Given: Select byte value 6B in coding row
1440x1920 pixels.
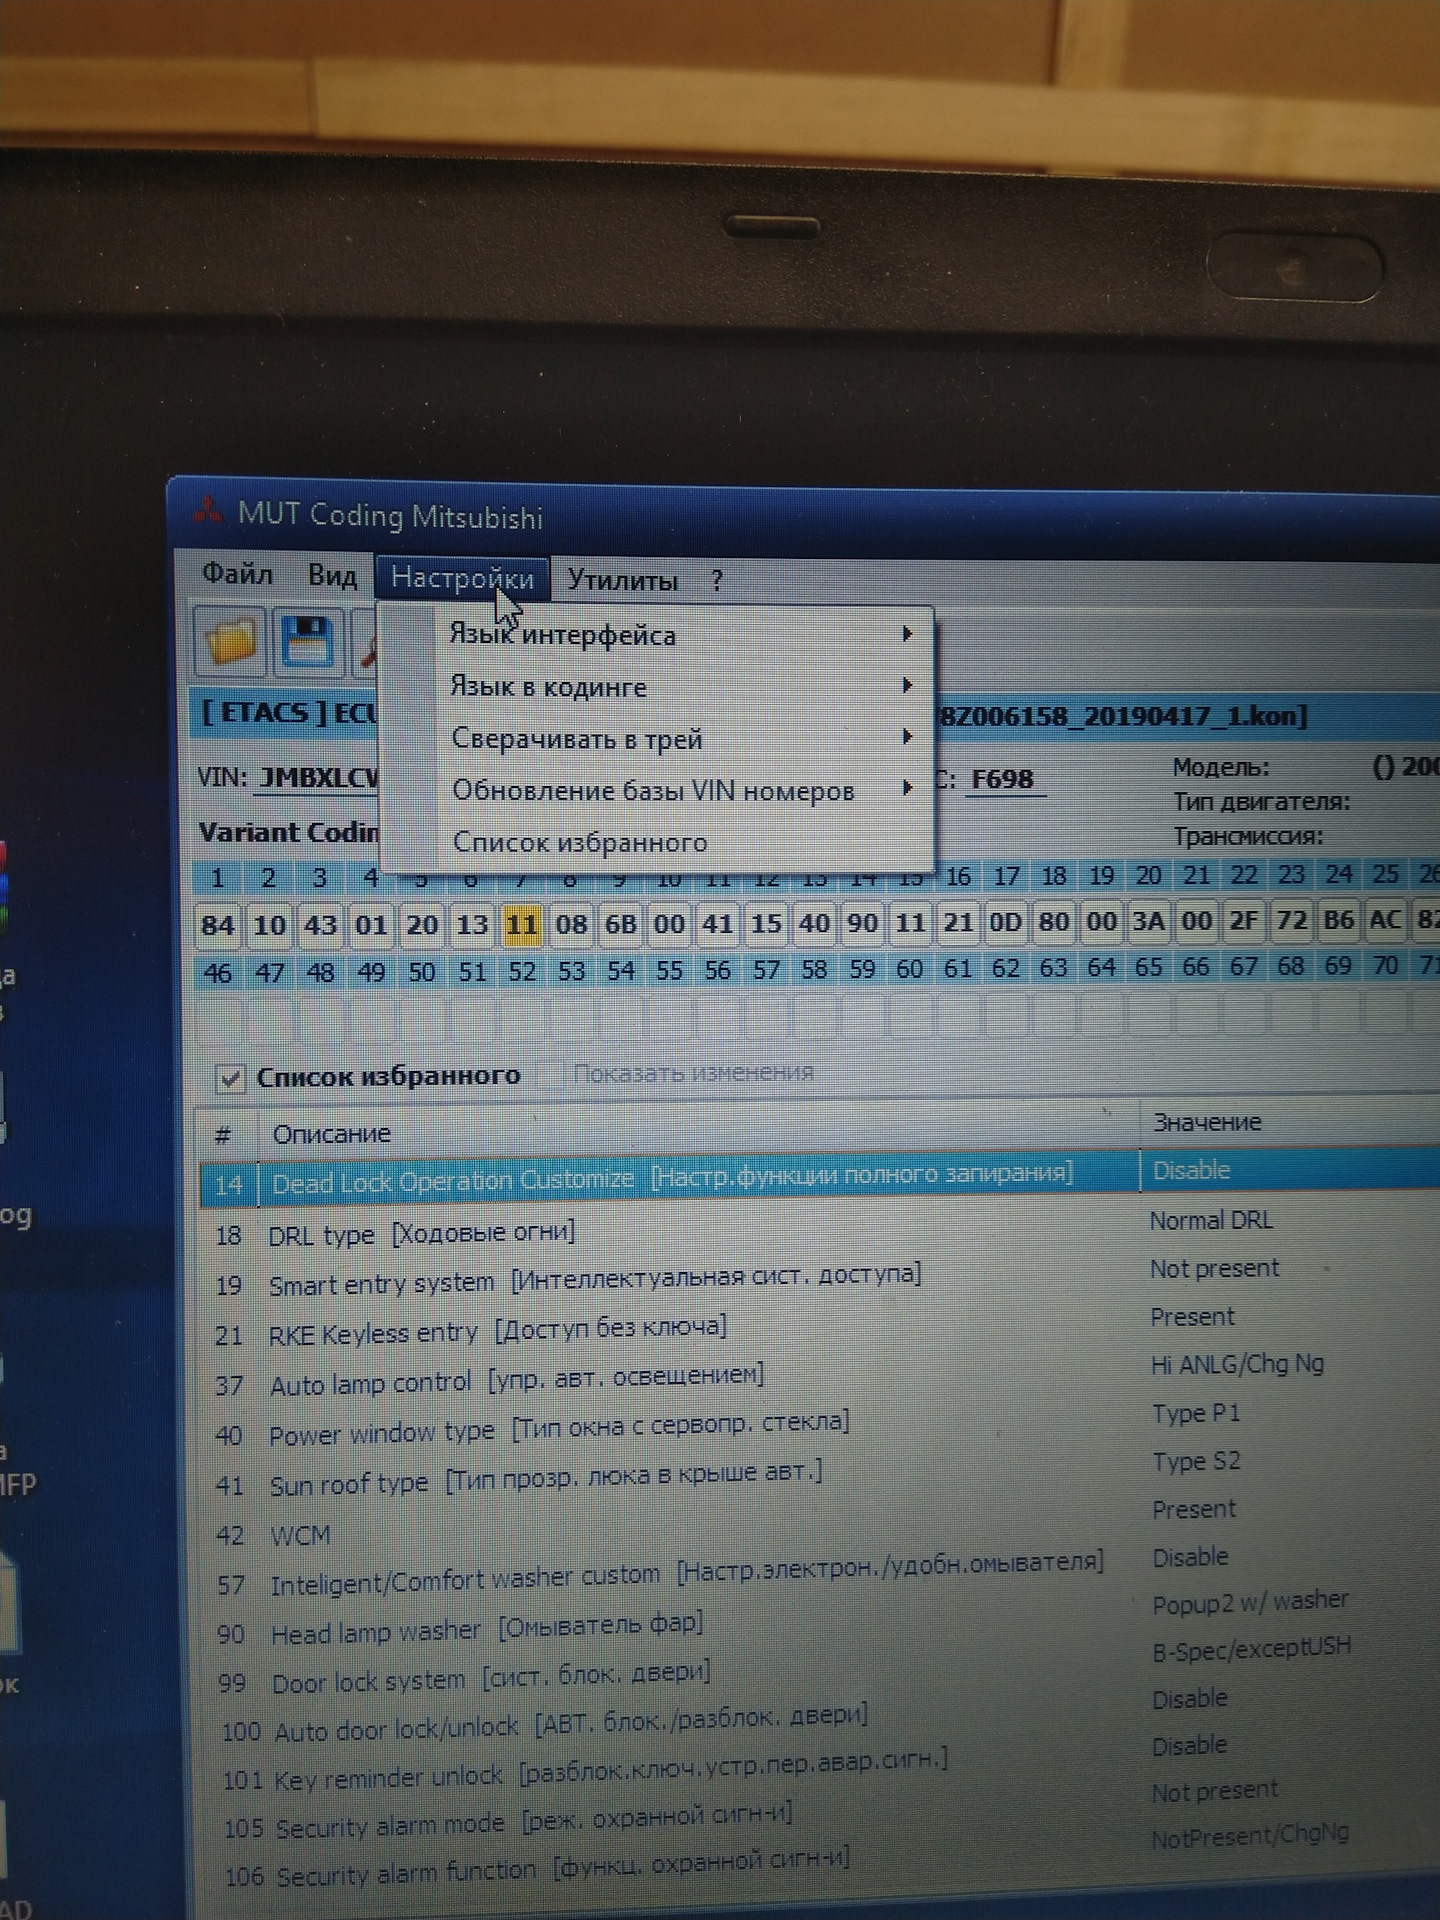Looking at the screenshot, I should click(x=620, y=924).
